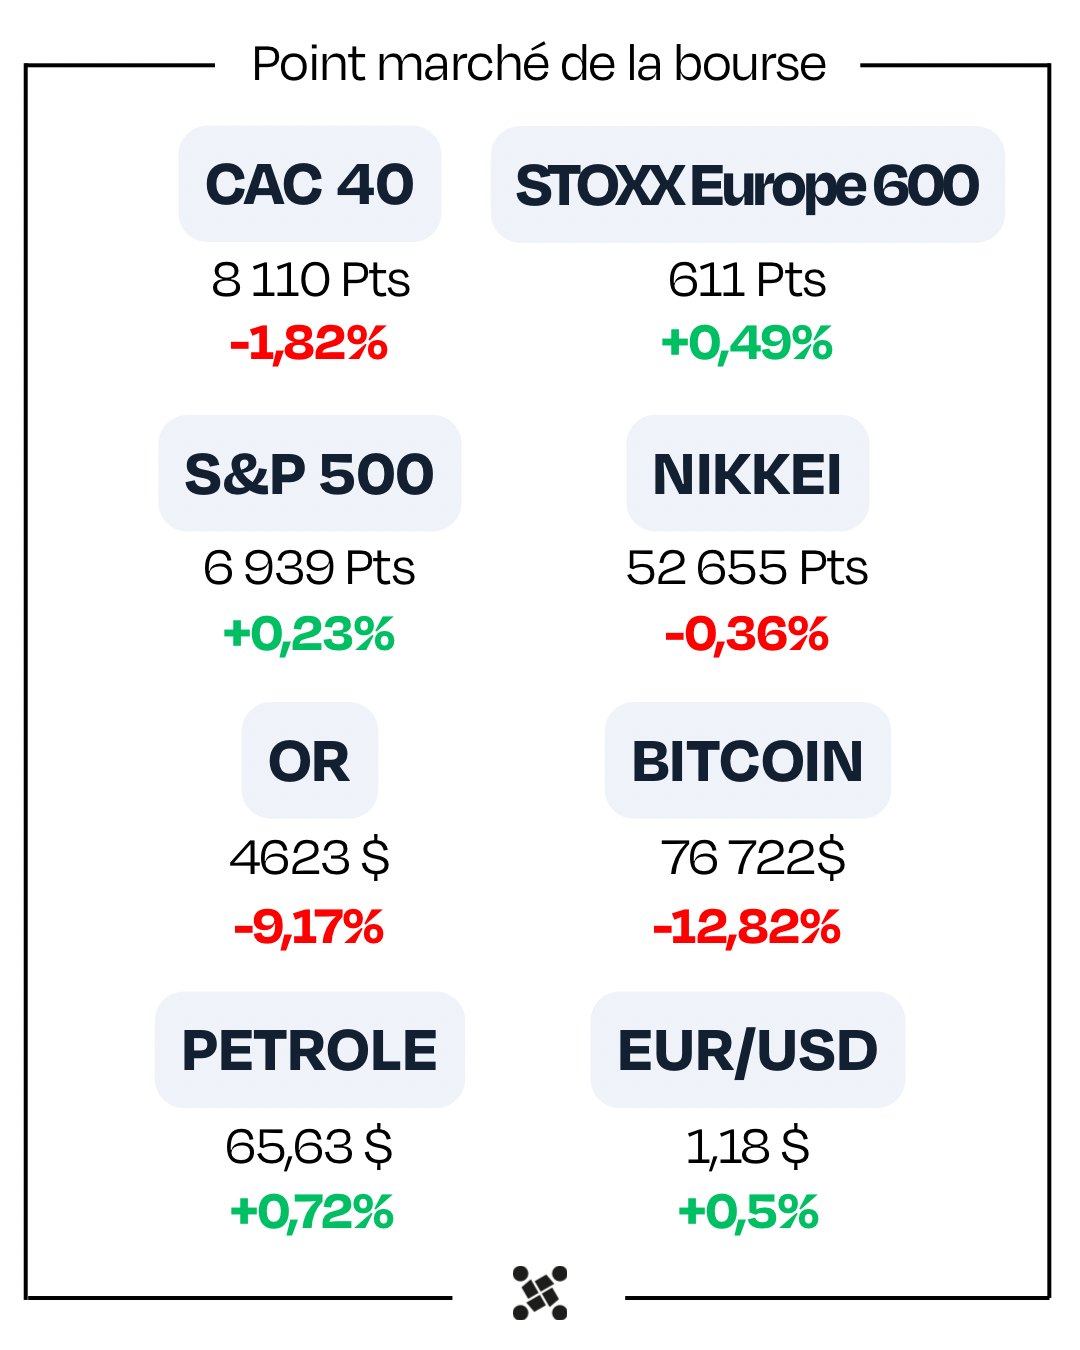Click the green +0,49% STOXX change
This screenshot has width=1080, height=1350.
[747, 343]
